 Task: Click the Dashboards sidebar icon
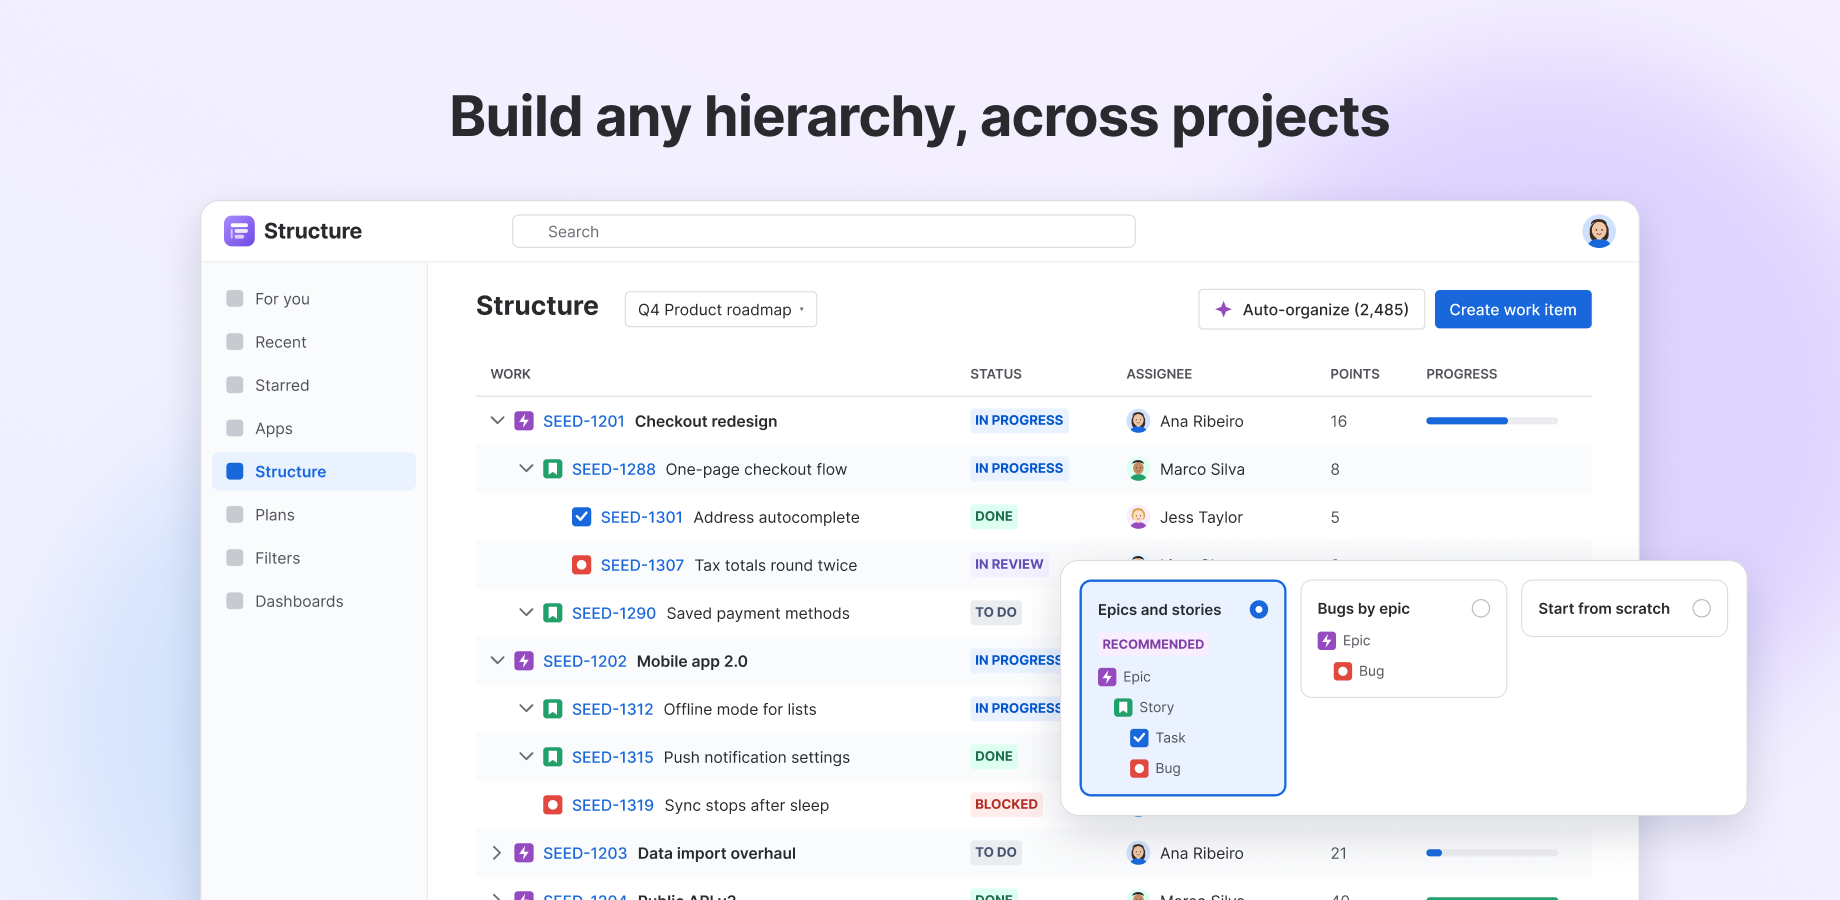(x=235, y=601)
